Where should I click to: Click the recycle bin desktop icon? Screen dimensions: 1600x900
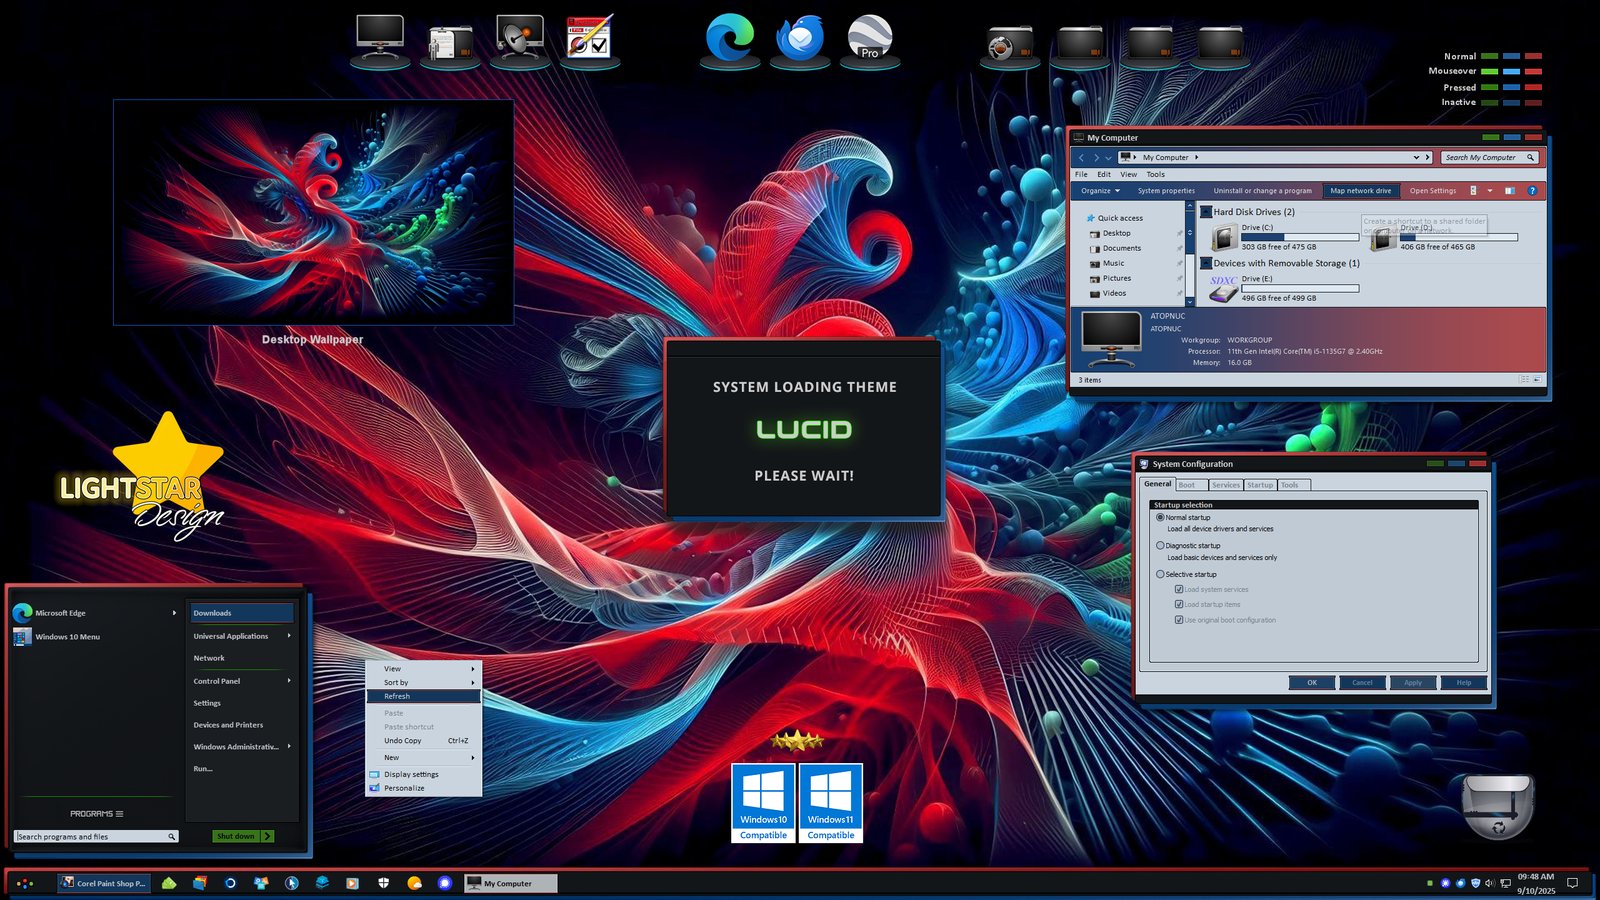point(1497,806)
